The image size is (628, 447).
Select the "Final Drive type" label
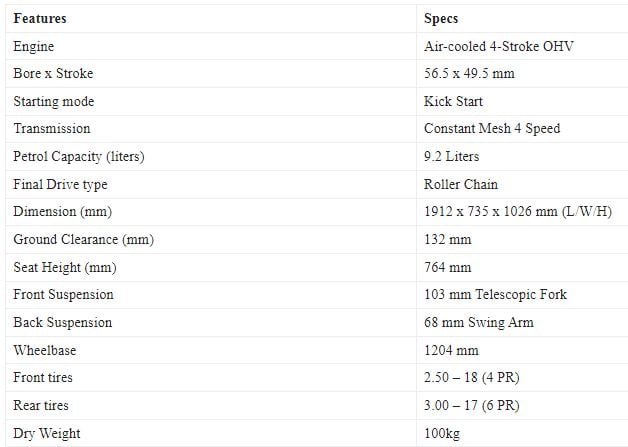point(60,184)
